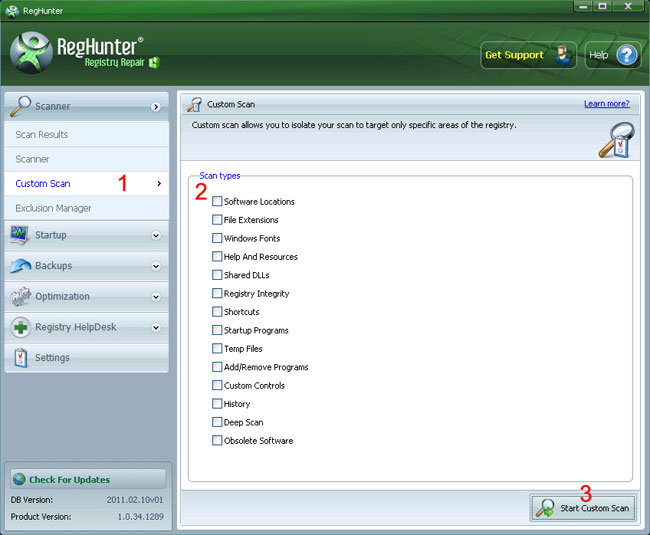
Task: Expand the Registry HelpDesk section chevron
Action: (x=156, y=327)
